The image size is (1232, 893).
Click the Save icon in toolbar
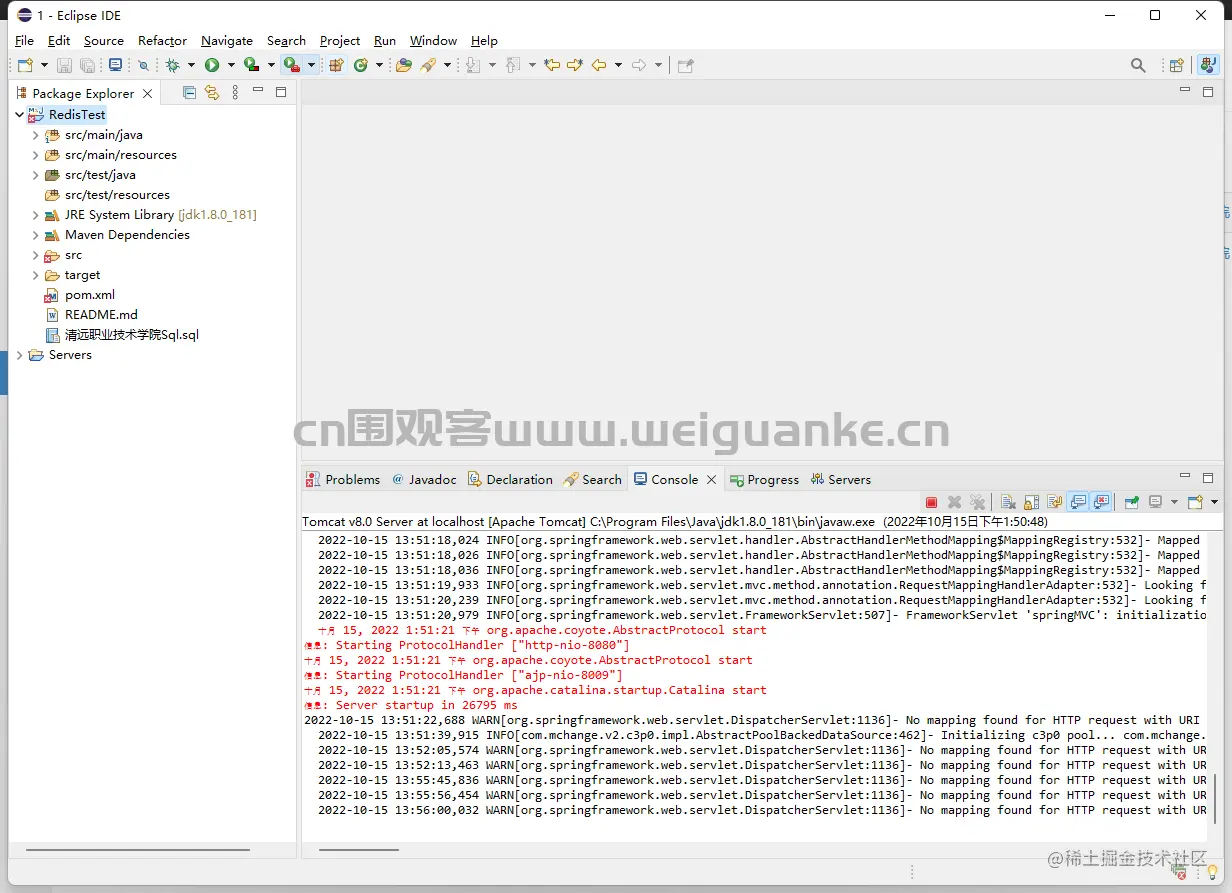coord(64,65)
